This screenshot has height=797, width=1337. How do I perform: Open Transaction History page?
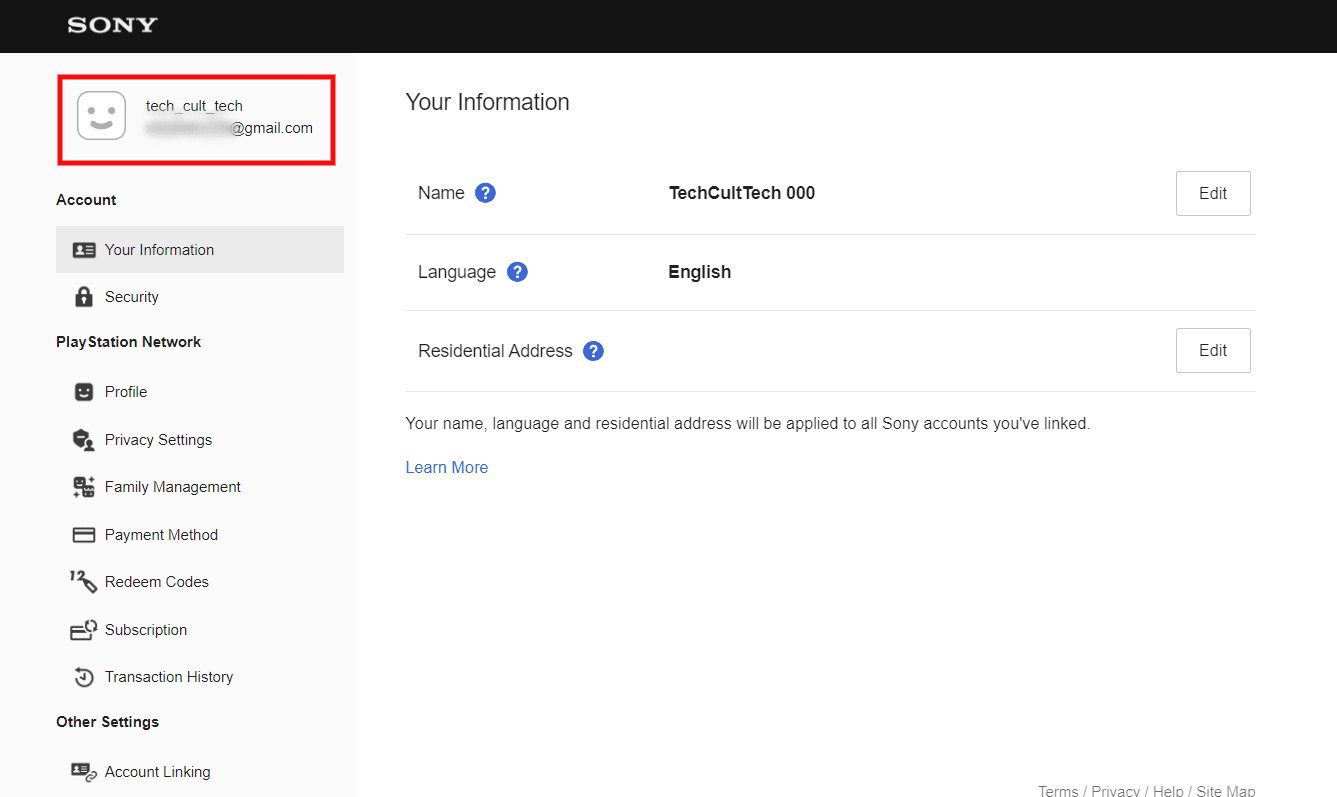[200, 677]
